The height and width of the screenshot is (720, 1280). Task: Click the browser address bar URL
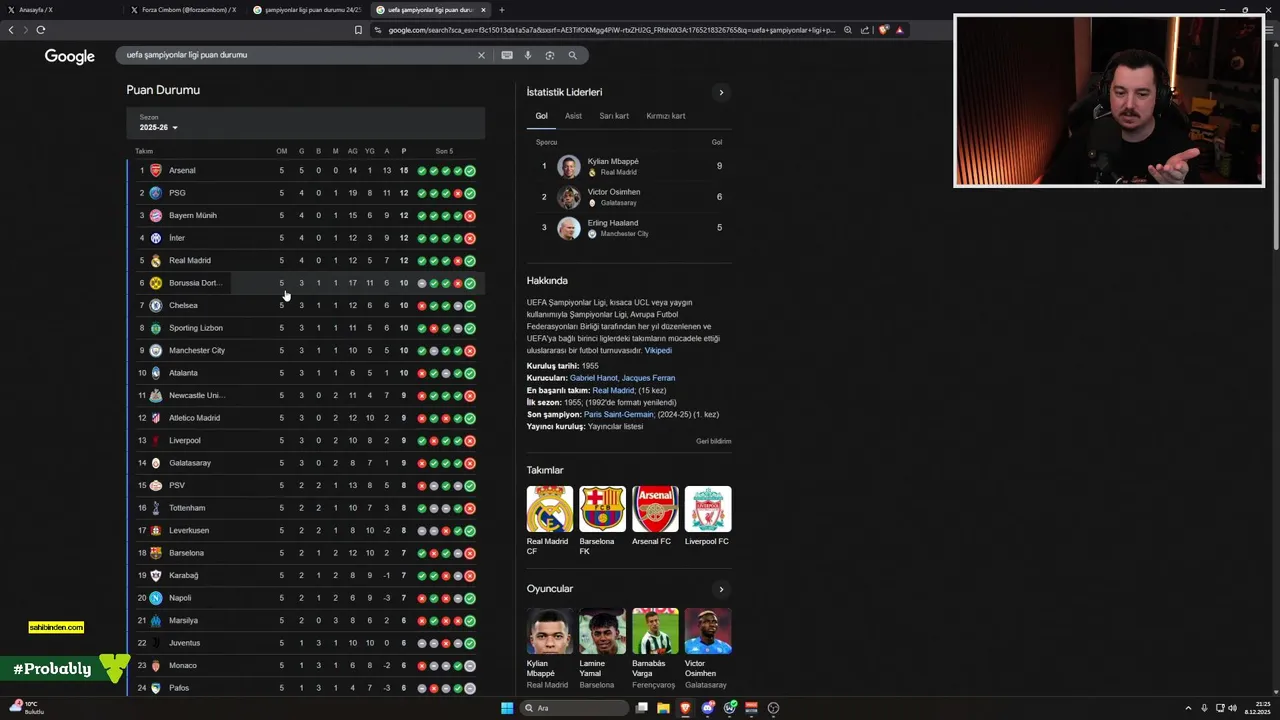(x=610, y=30)
